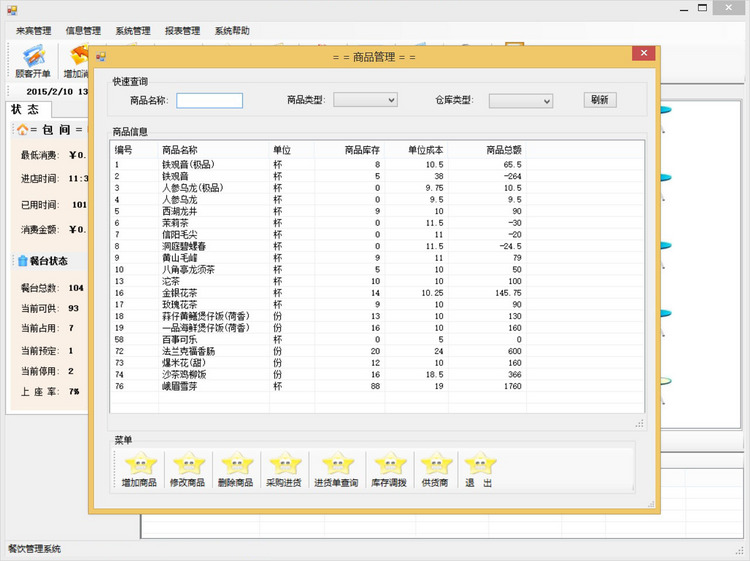Screen dimensions: 750x561
Task: Select the 状态 tab in left panel
Action: tap(25, 109)
